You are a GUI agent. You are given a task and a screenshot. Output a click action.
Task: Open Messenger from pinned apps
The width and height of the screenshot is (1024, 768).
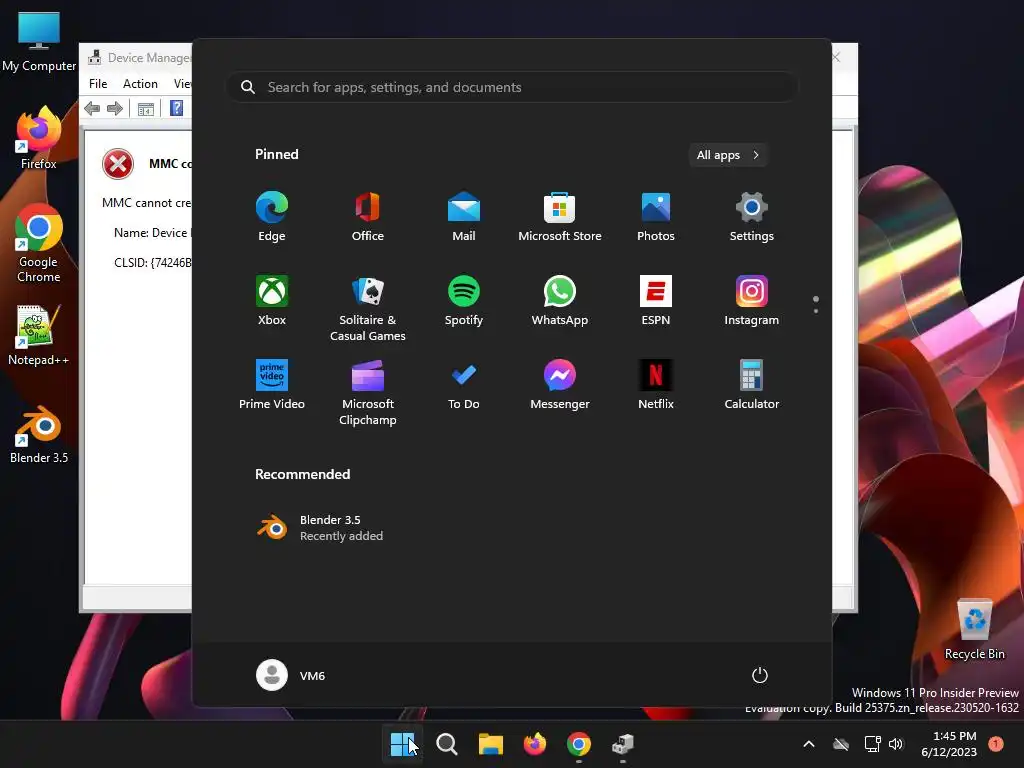560,385
